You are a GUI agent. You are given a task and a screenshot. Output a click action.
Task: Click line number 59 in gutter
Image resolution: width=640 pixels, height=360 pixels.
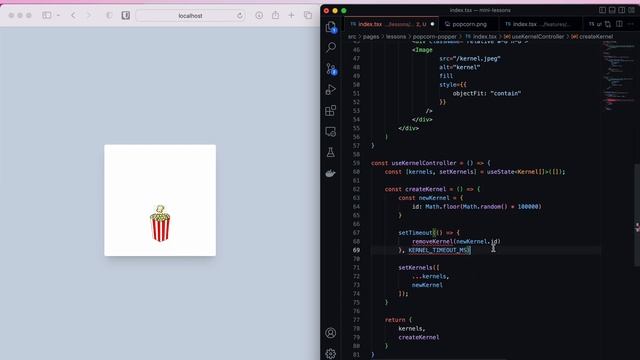(x=356, y=163)
